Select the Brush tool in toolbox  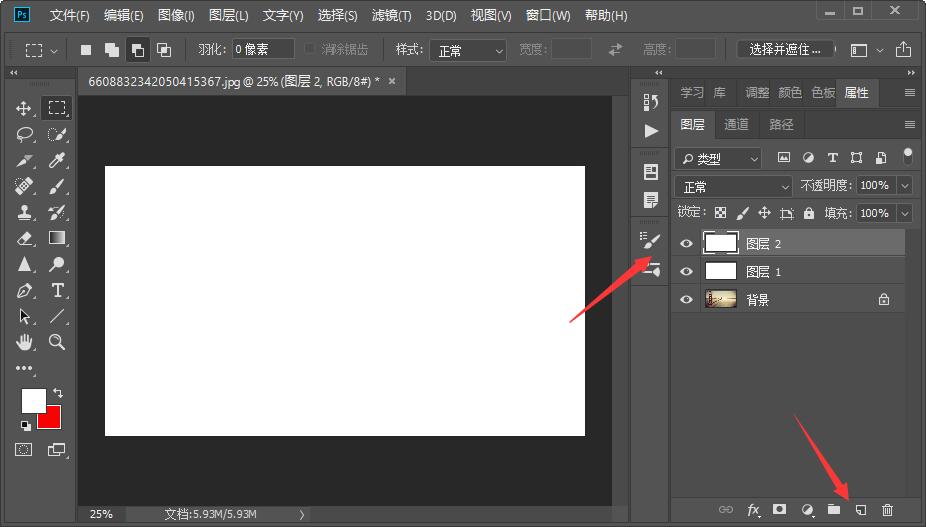[57, 186]
